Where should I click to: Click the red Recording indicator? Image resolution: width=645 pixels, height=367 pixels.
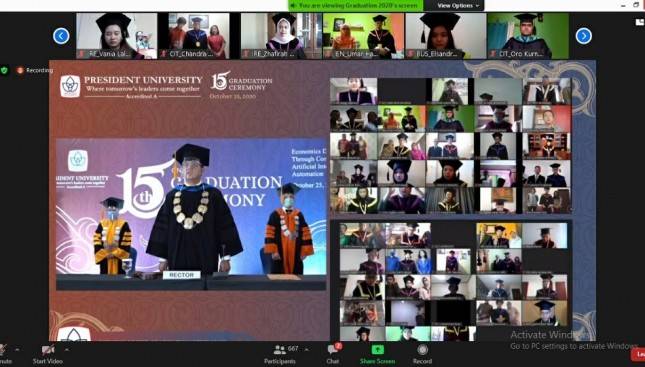[x=35, y=70]
